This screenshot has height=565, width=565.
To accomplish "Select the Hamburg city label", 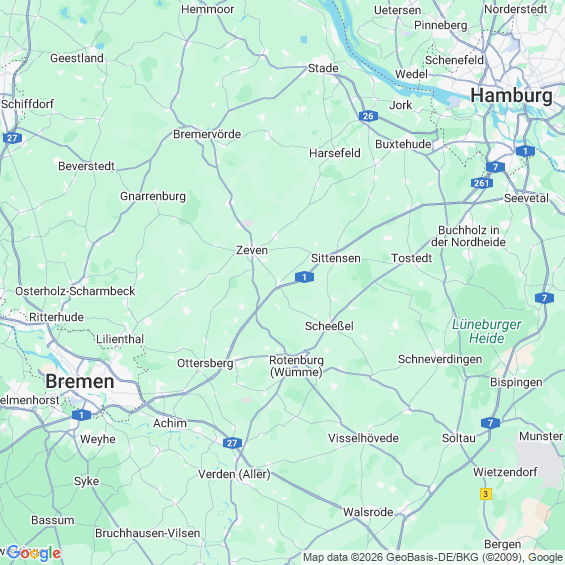I will pos(511,96).
